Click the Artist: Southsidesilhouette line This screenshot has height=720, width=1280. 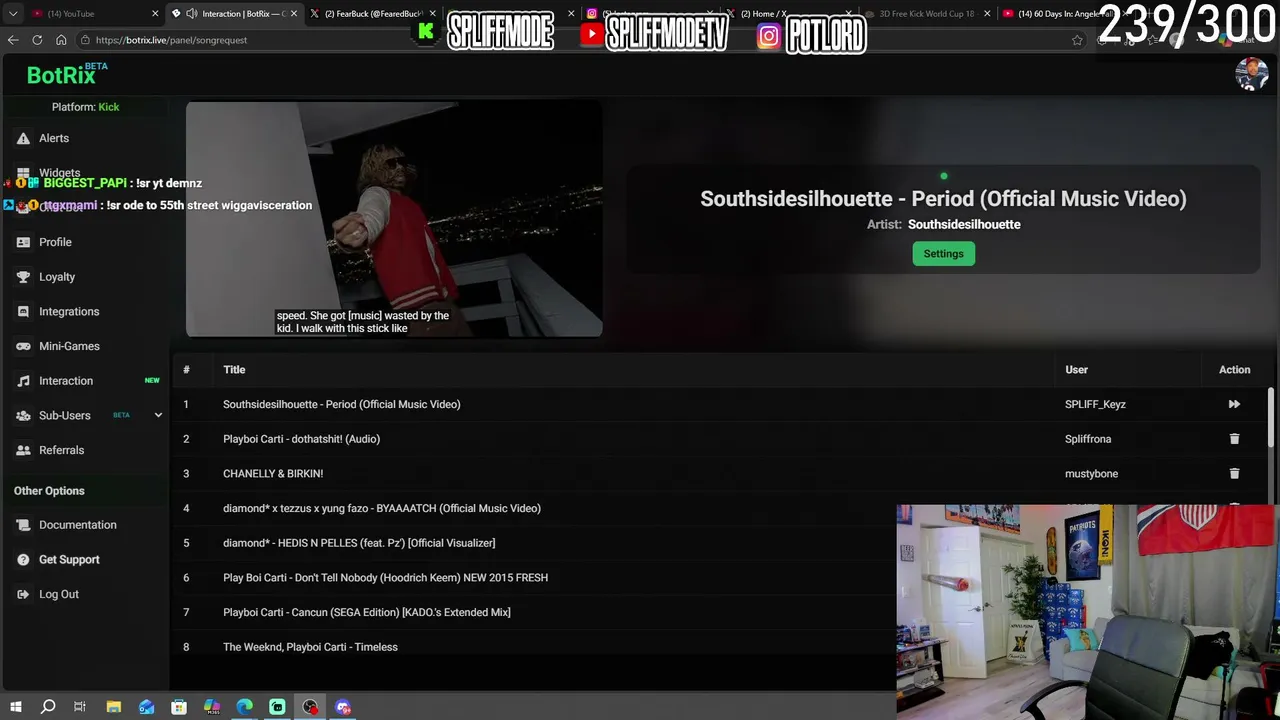pos(943,225)
